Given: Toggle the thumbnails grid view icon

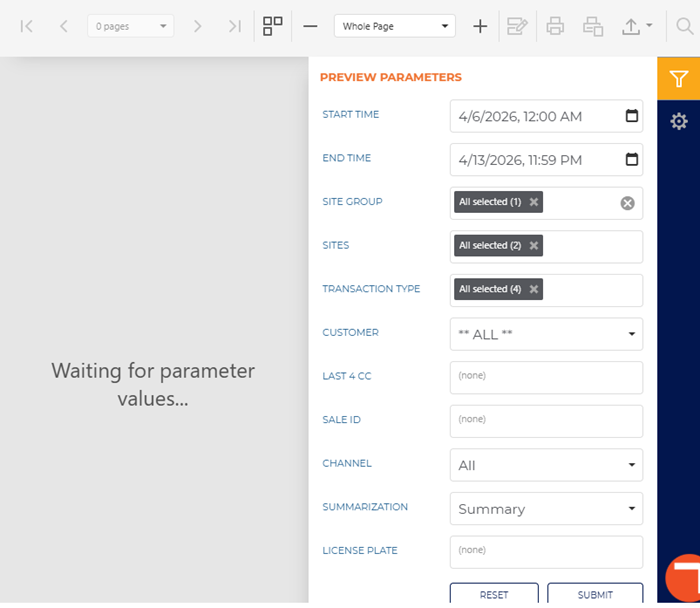Looking at the screenshot, I should coord(273,26).
